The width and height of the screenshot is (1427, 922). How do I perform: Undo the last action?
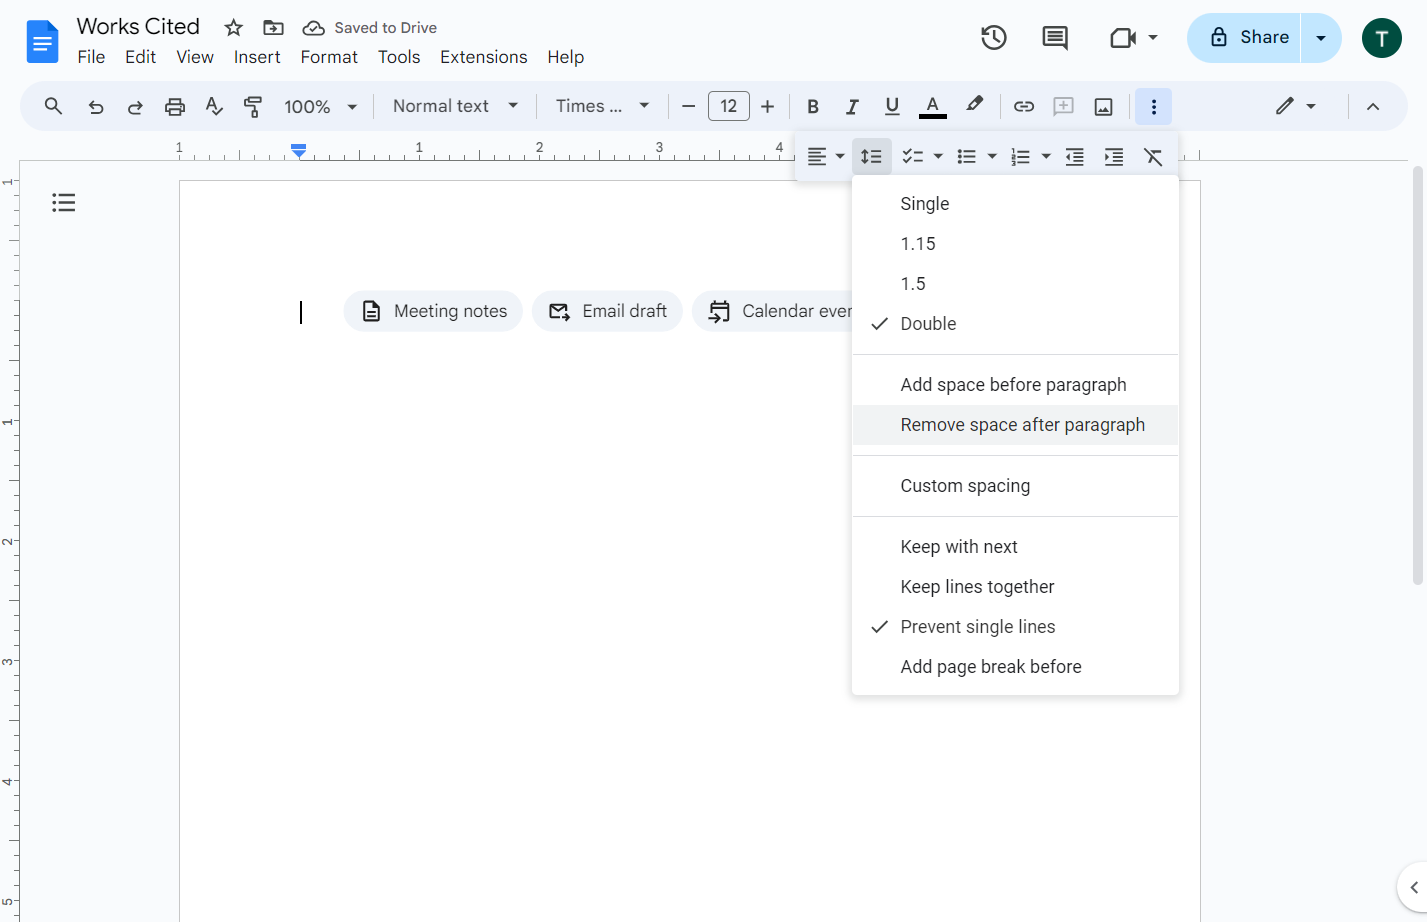pyautogui.click(x=96, y=106)
